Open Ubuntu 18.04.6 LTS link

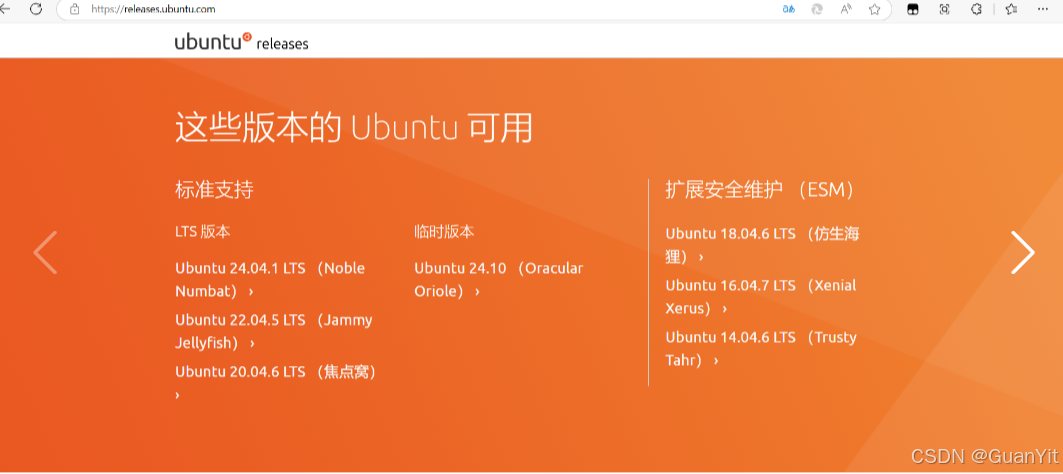(x=762, y=245)
